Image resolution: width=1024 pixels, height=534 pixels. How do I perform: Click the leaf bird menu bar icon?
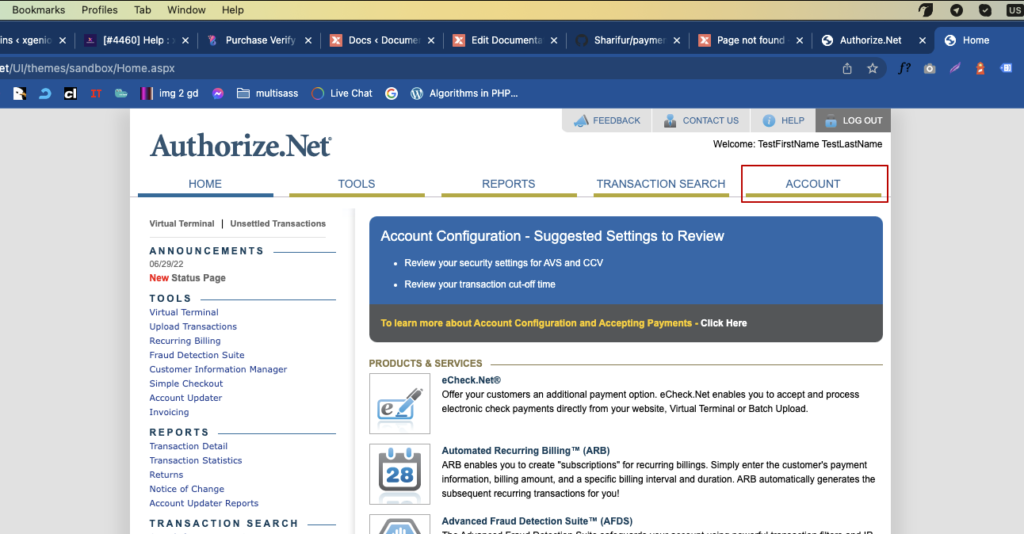click(925, 10)
